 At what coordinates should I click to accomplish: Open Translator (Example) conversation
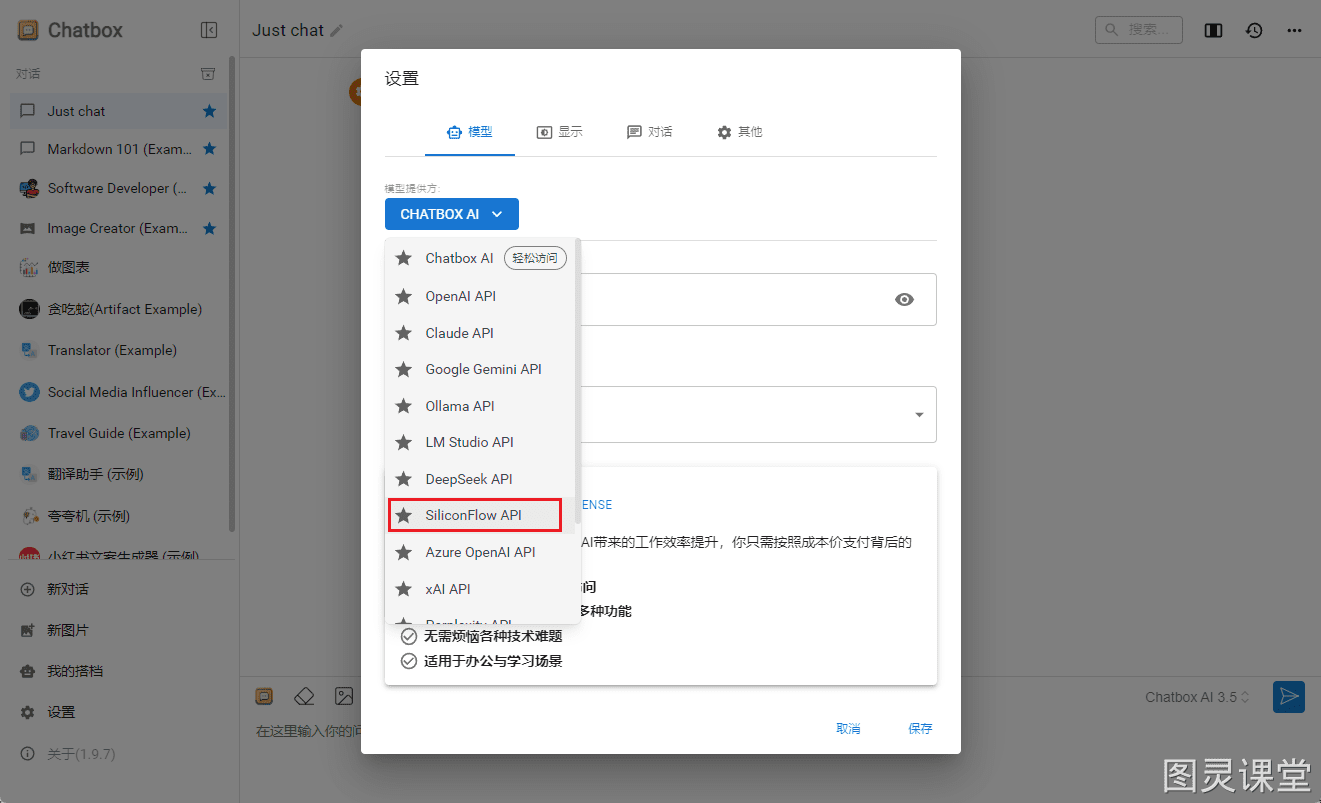pos(119,350)
